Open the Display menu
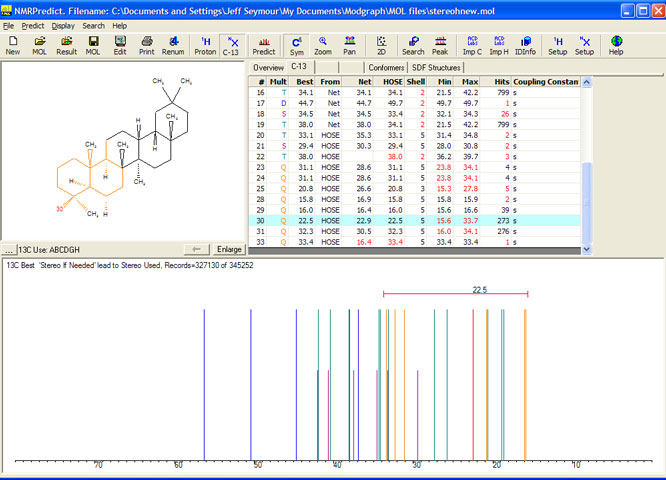The image size is (666, 480). click(63, 25)
